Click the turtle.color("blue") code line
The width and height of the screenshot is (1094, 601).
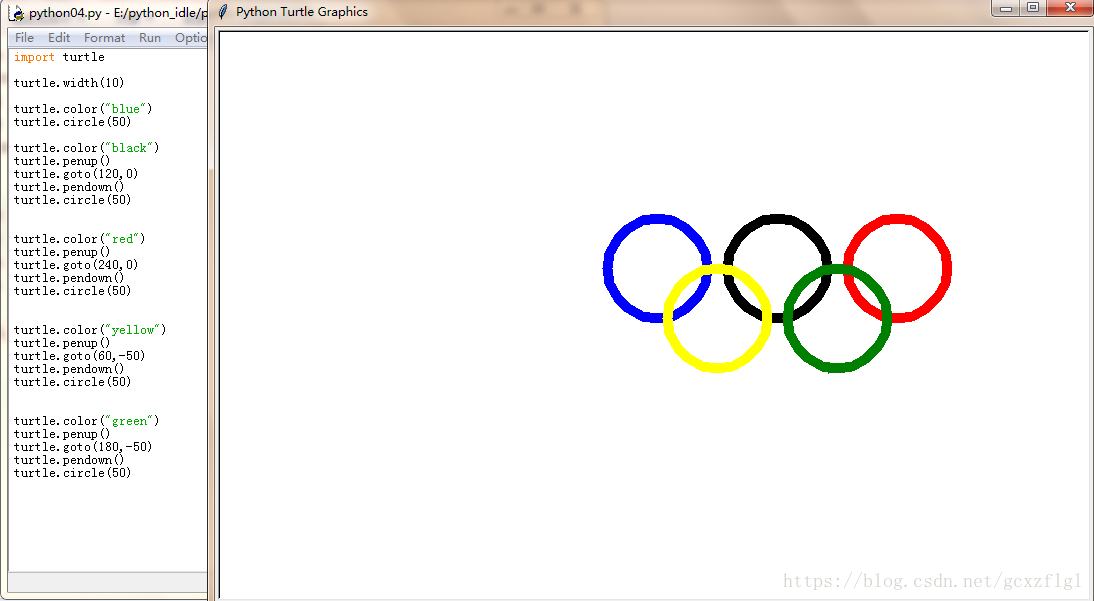[83, 109]
